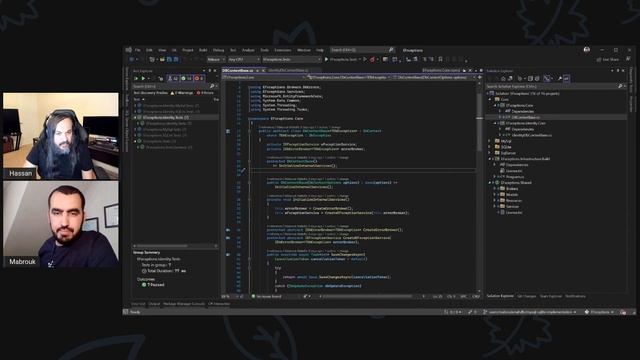640x360 pixels.
Task: Open the Team Explorer bottom tab
Action: click(x=551, y=296)
